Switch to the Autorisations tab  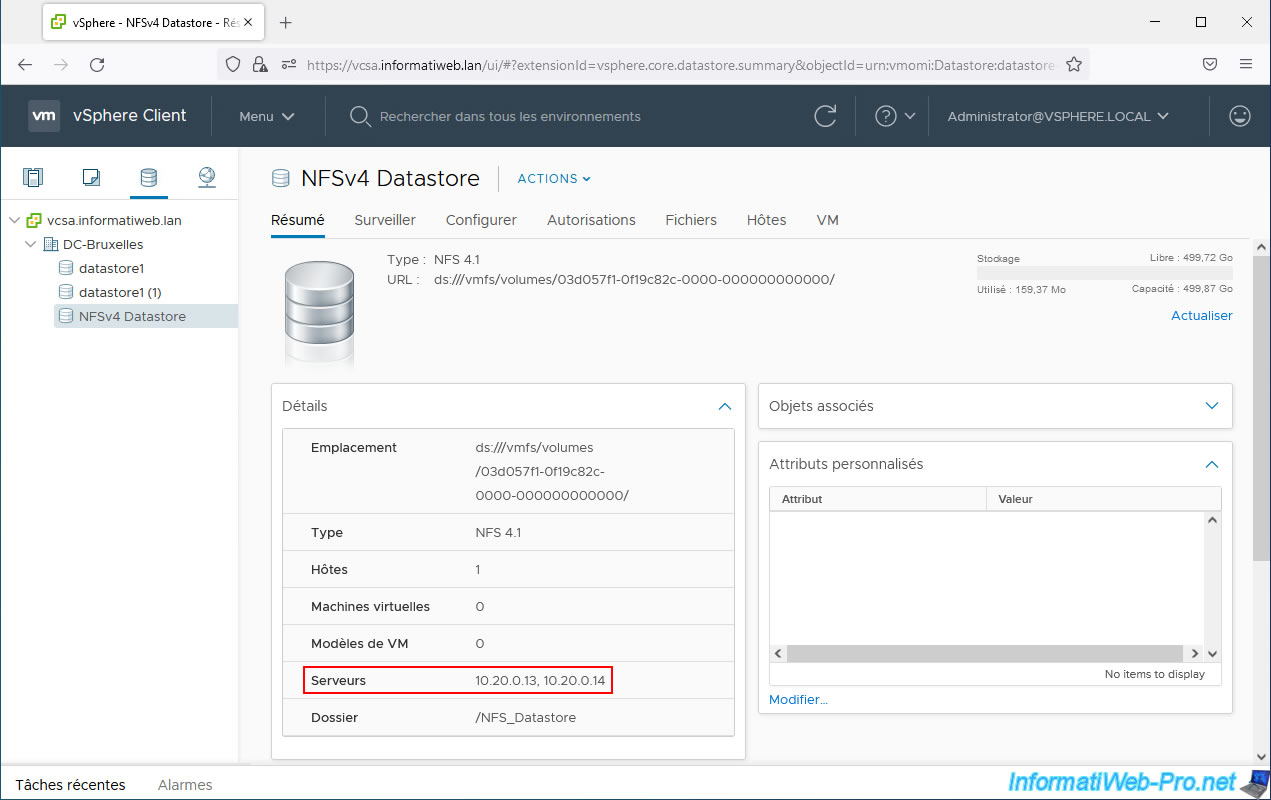(x=591, y=220)
